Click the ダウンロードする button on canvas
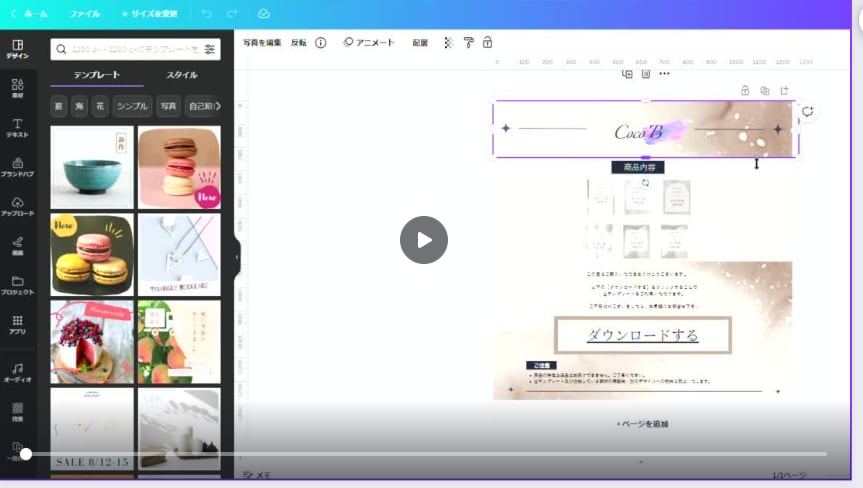This screenshot has width=863, height=488. click(643, 335)
